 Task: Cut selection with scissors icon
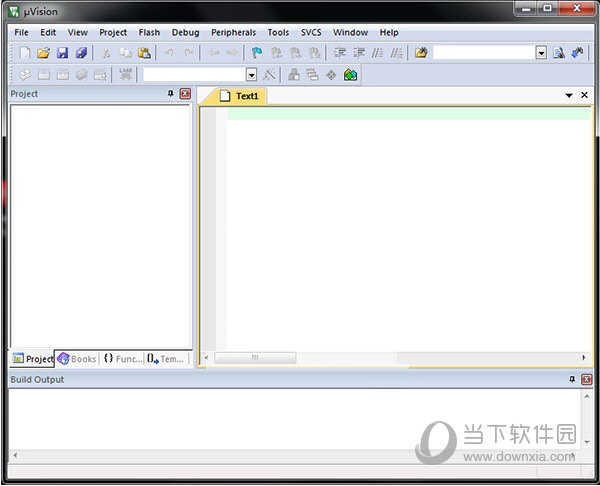106,53
